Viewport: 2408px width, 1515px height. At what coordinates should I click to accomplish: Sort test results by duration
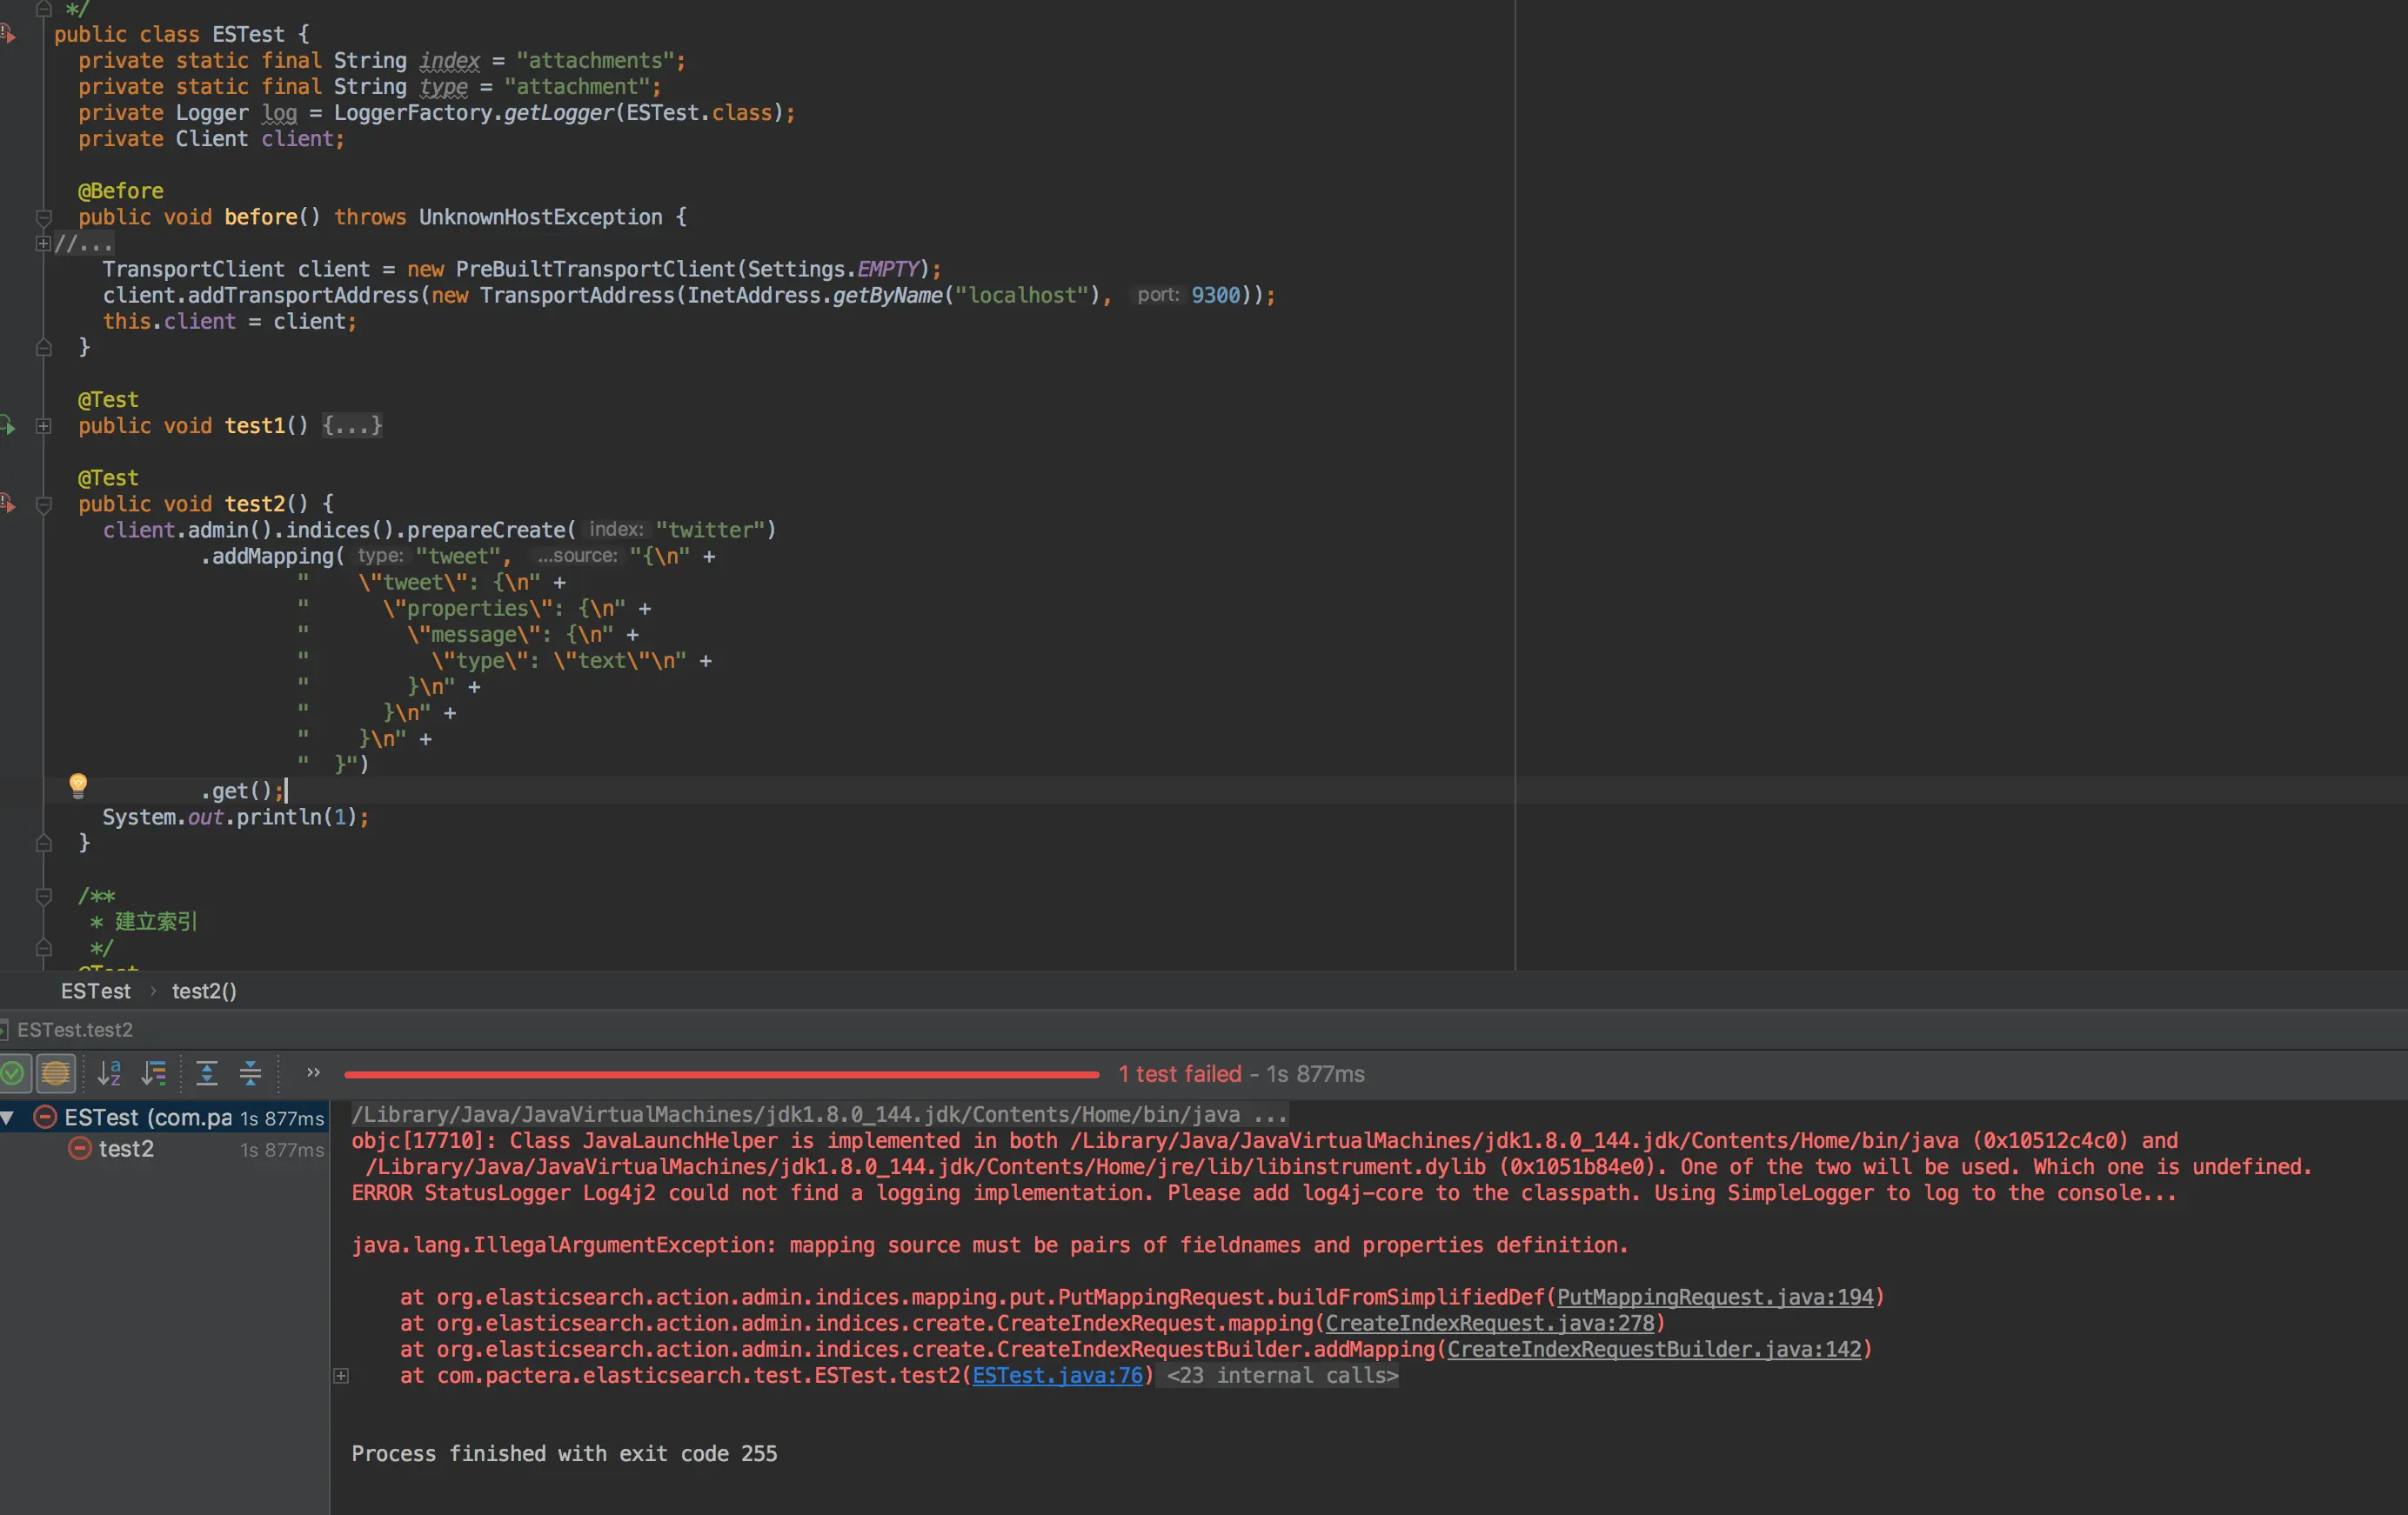[154, 1074]
